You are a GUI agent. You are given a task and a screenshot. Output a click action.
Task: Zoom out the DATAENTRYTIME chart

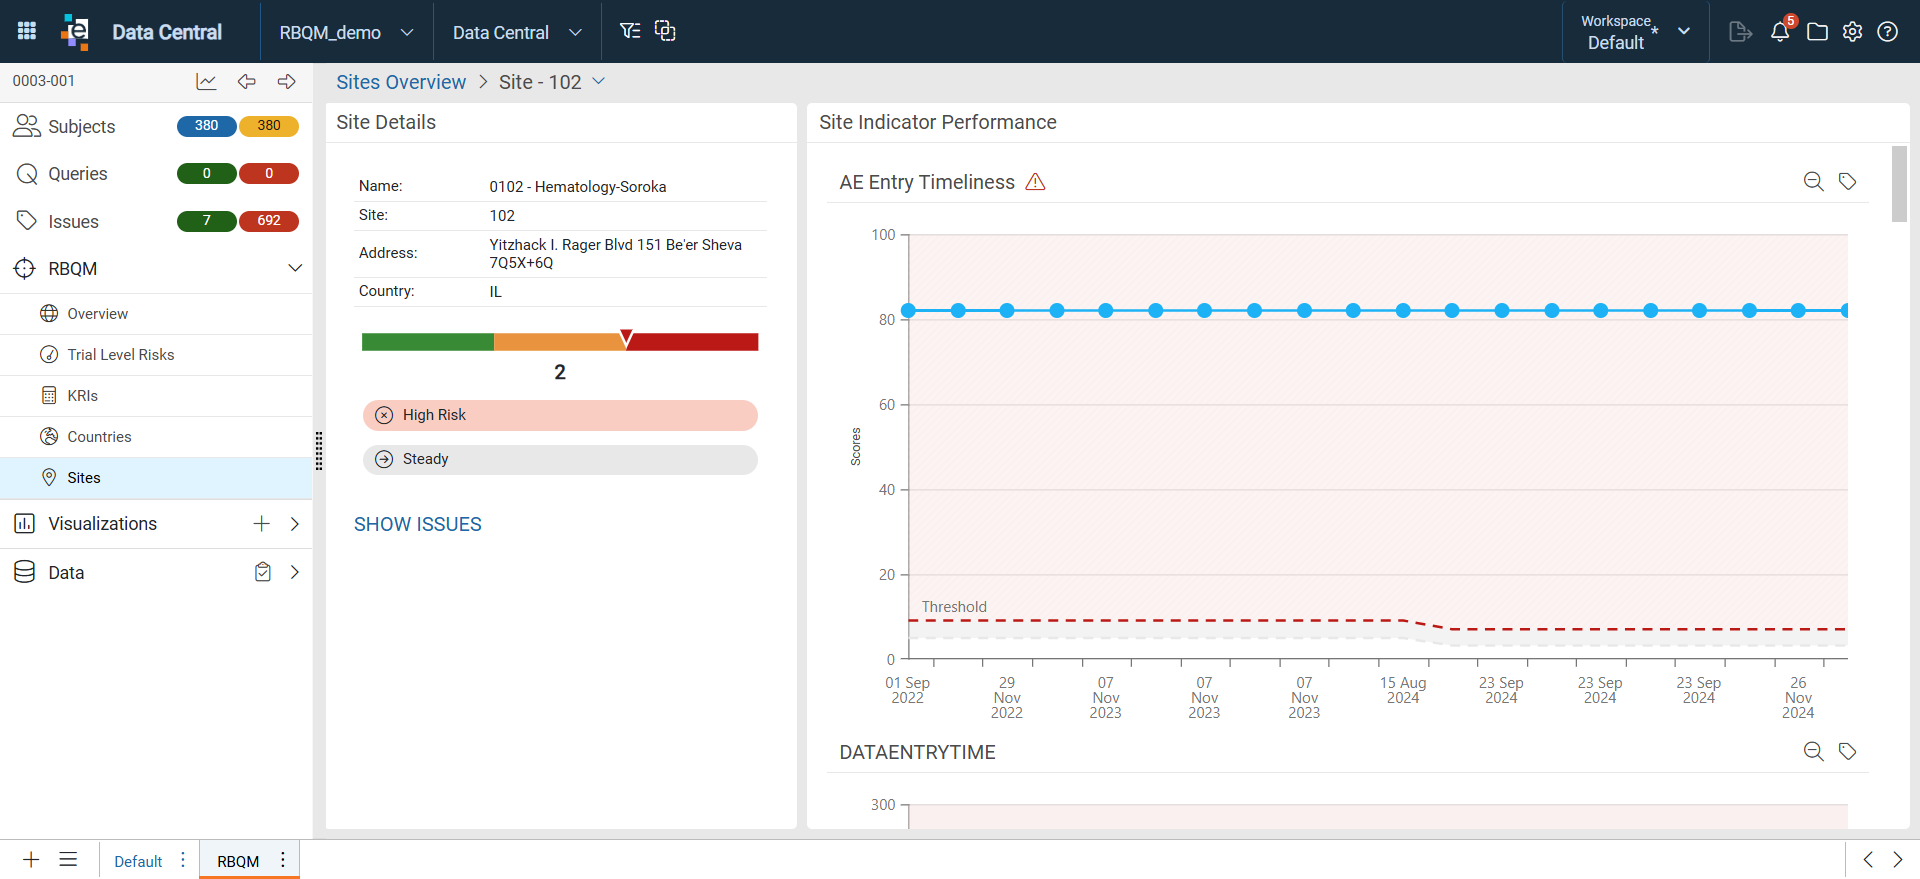(1813, 751)
